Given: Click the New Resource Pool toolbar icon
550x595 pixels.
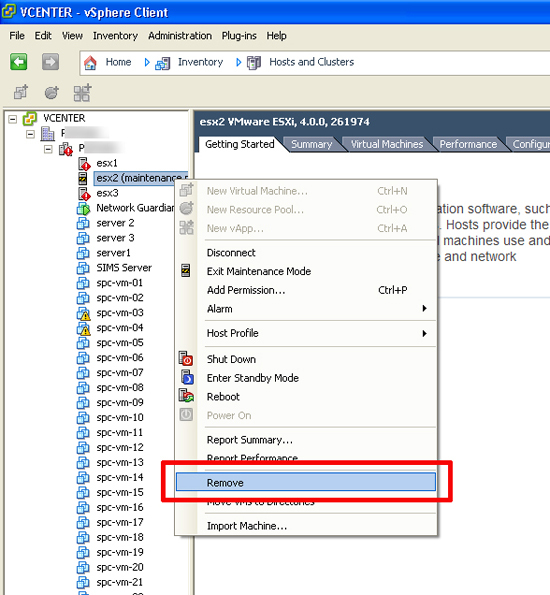Looking at the screenshot, I should click(x=52, y=92).
